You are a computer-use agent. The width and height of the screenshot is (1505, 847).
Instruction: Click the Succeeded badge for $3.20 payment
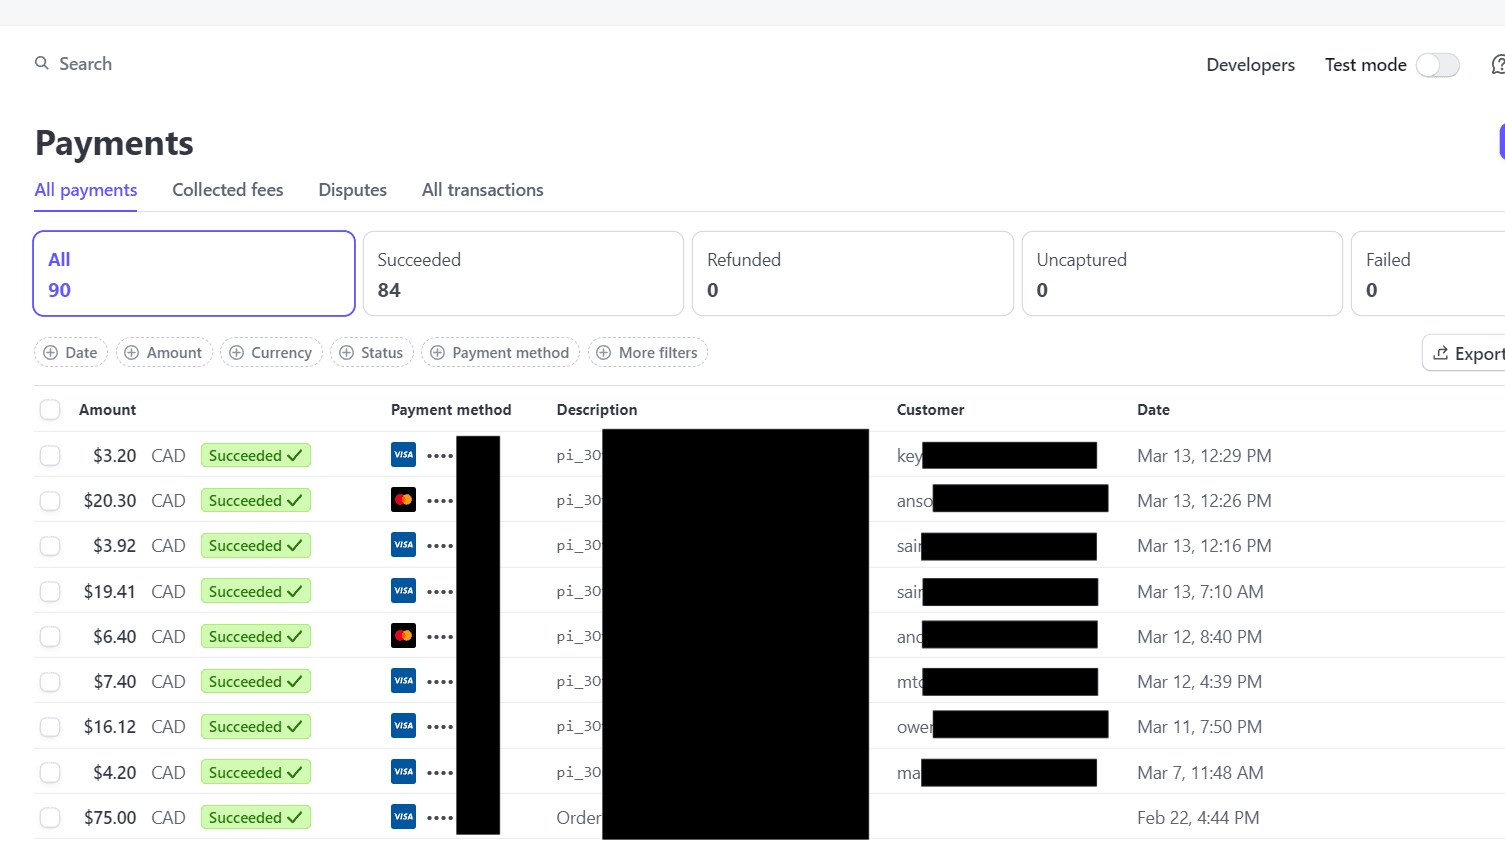256,455
